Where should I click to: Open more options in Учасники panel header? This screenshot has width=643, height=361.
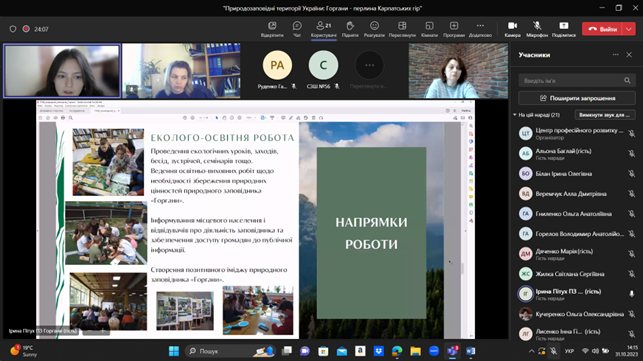point(616,55)
